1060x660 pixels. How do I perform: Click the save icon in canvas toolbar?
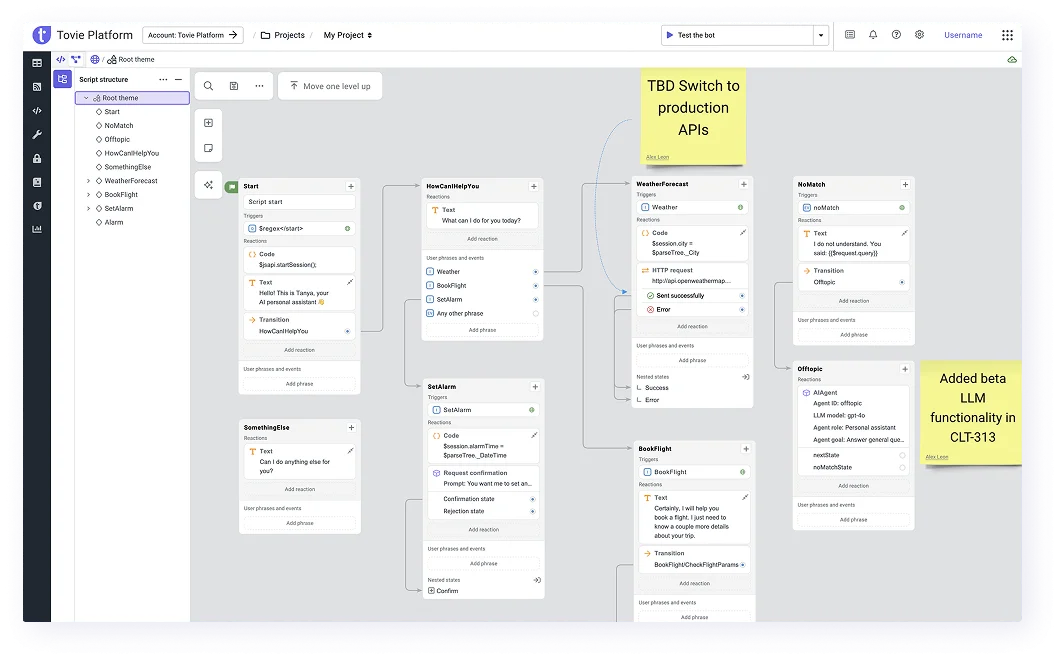(x=234, y=86)
